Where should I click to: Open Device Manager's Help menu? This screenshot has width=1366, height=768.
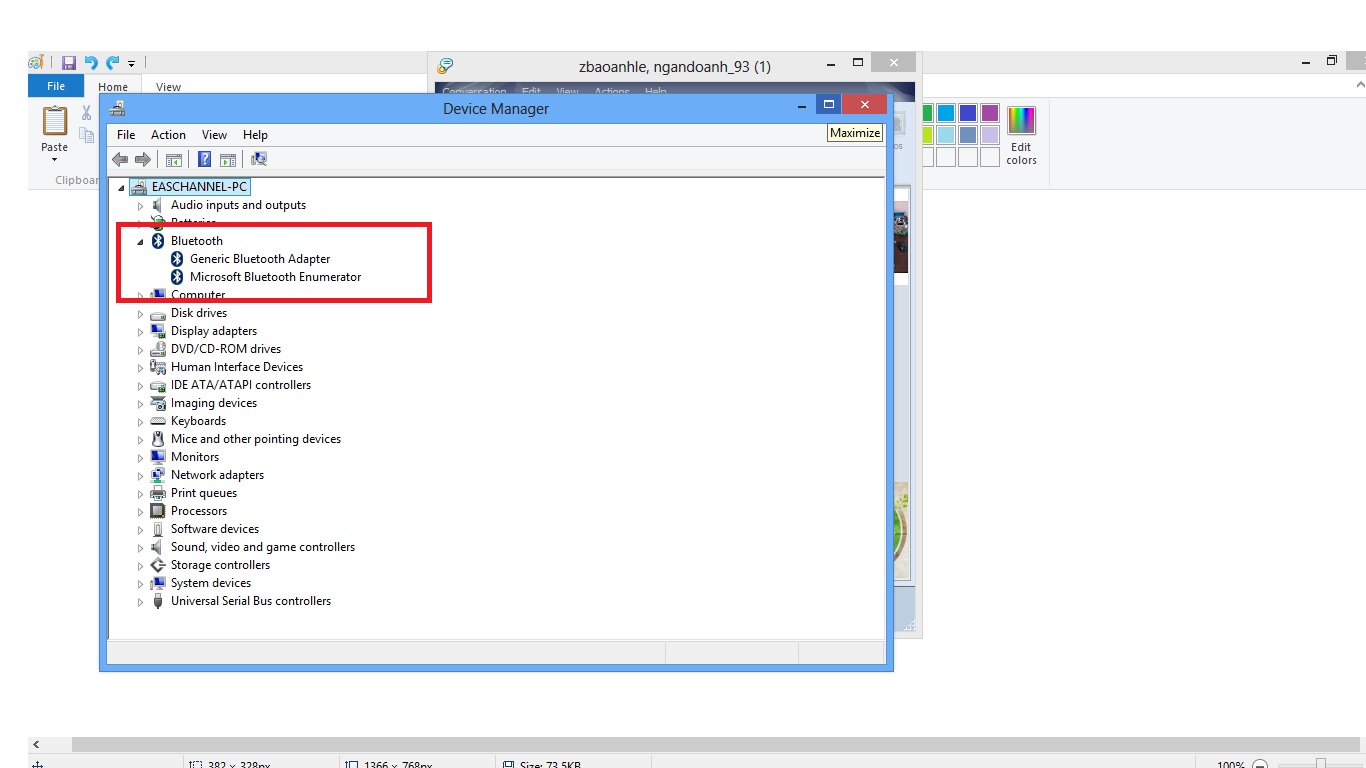pyautogui.click(x=255, y=135)
